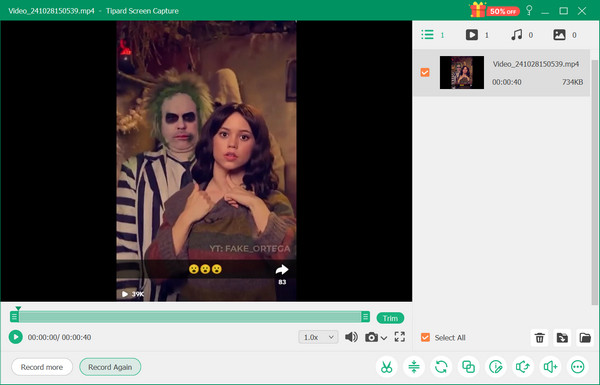Click the file name Video_241028150539.mp4
The image size is (600, 385).
click(536, 64)
